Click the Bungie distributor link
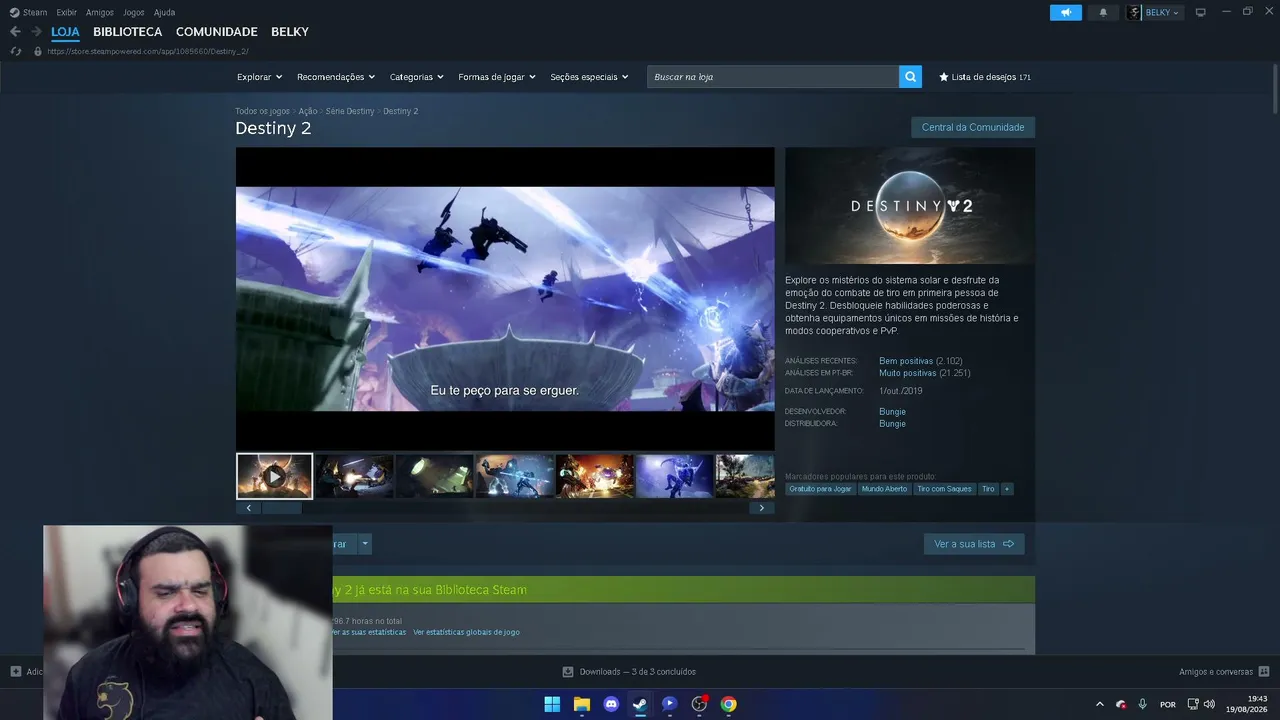The image size is (1280, 720). 892,424
